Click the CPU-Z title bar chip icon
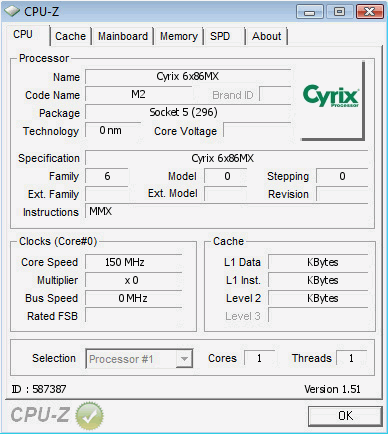The image size is (388, 434). tap(12, 11)
